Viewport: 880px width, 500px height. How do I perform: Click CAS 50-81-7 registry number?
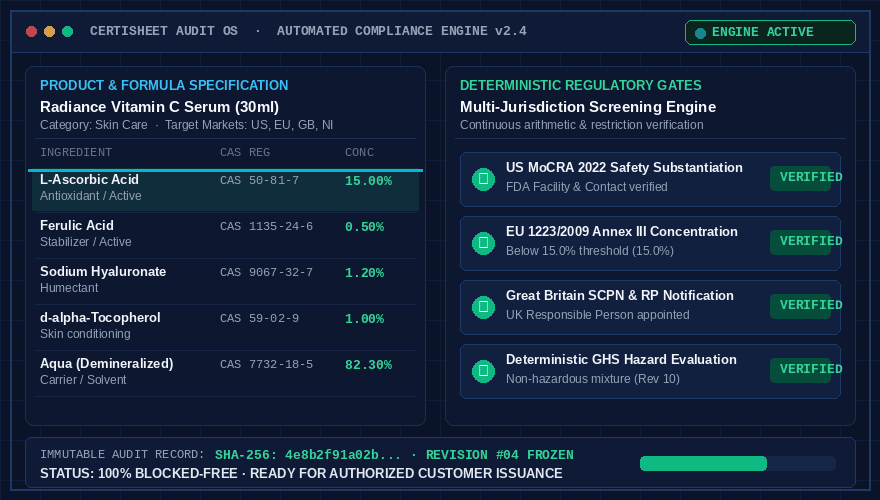point(259,180)
